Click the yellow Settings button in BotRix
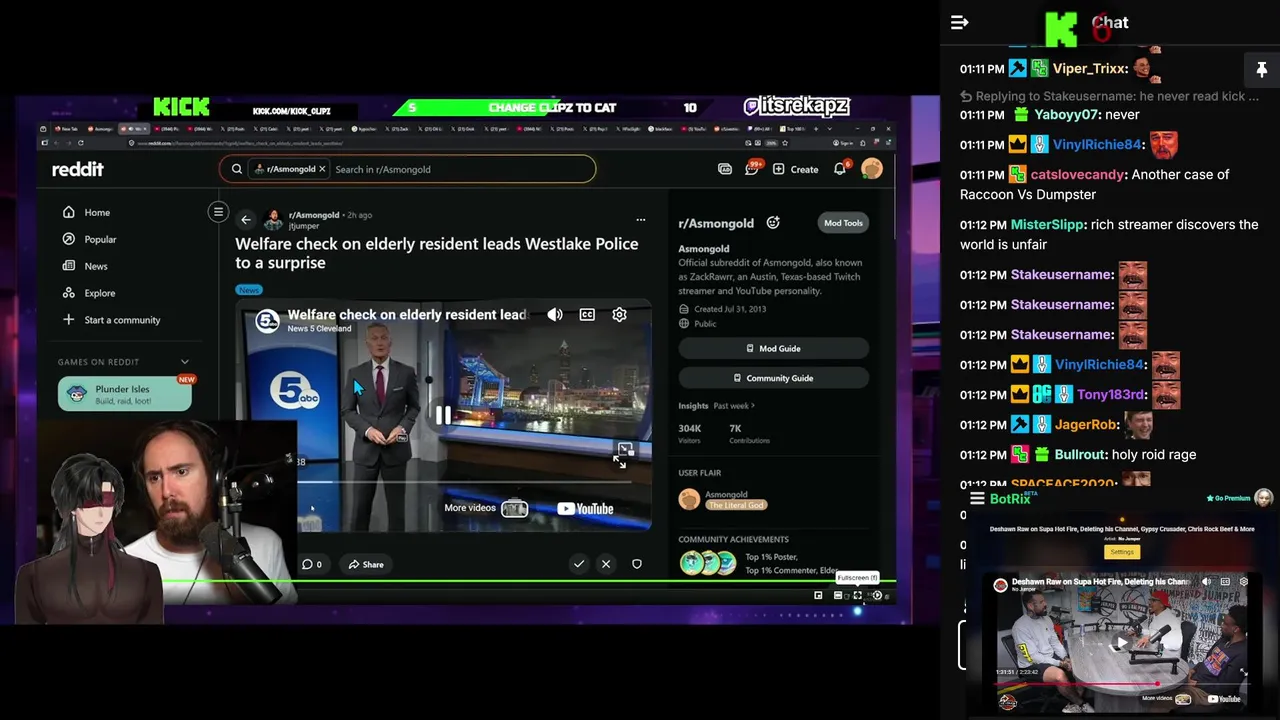The height and width of the screenshot is (720, 1280). click(1122, 552)
